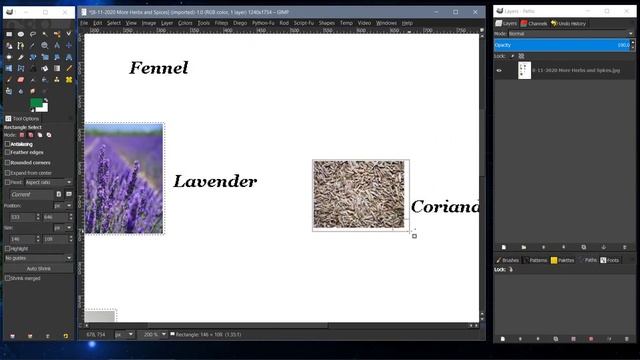Select the Pencil tool
This screenshot has width=640, height=360.
coord(69,68)
